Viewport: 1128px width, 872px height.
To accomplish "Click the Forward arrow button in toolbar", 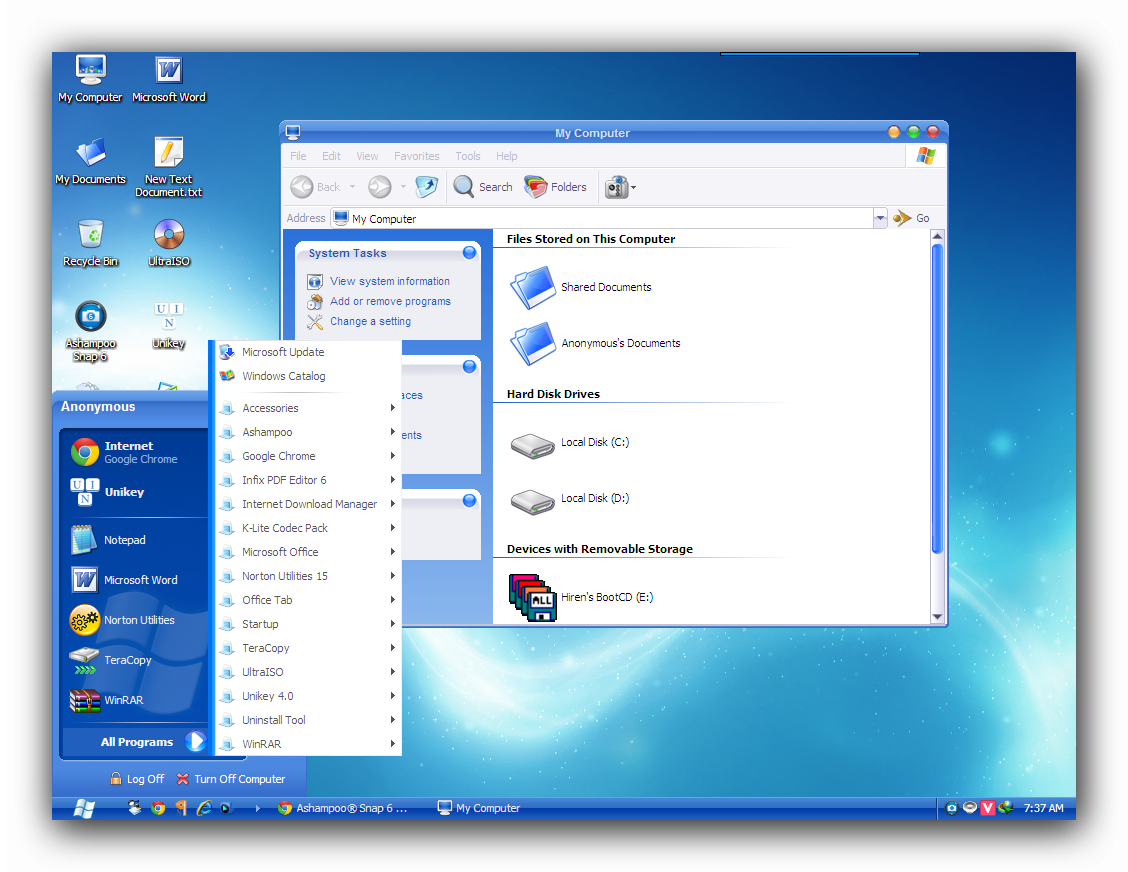I will (380, 187).
